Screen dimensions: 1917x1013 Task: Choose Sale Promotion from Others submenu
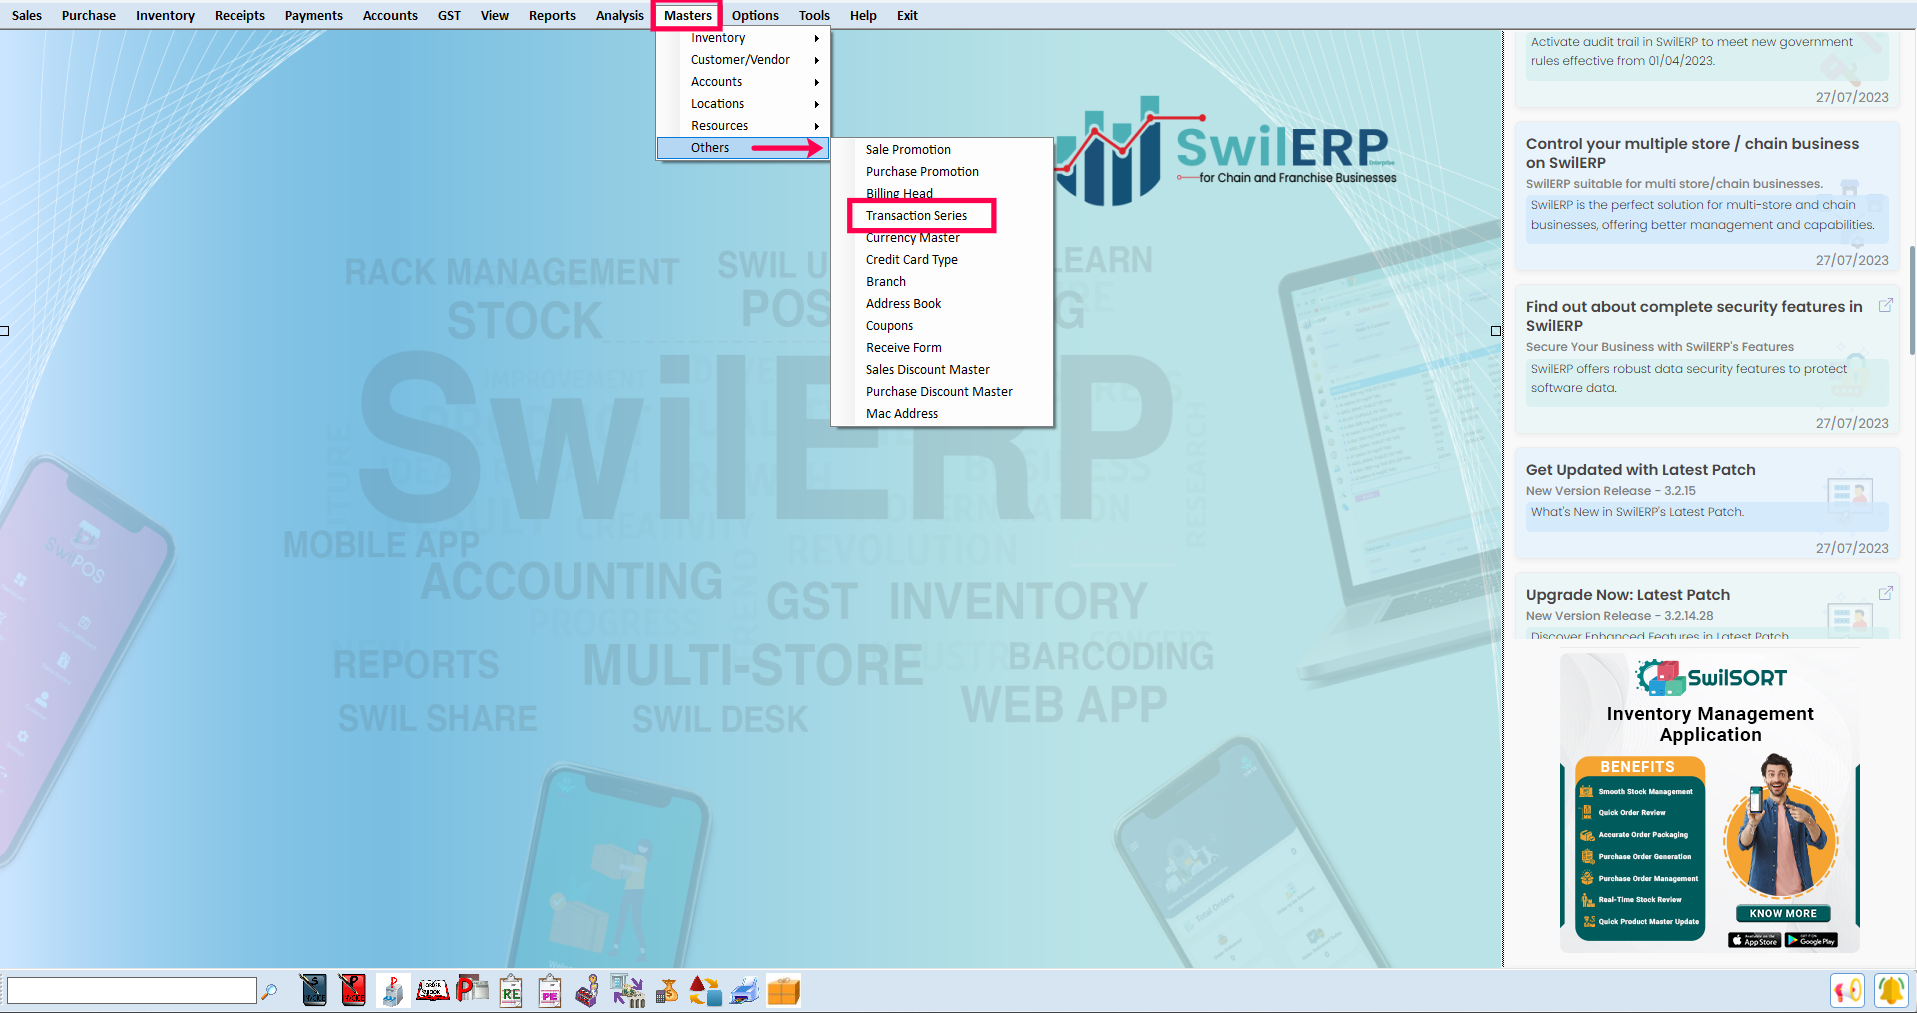click(x=942, y=150)
